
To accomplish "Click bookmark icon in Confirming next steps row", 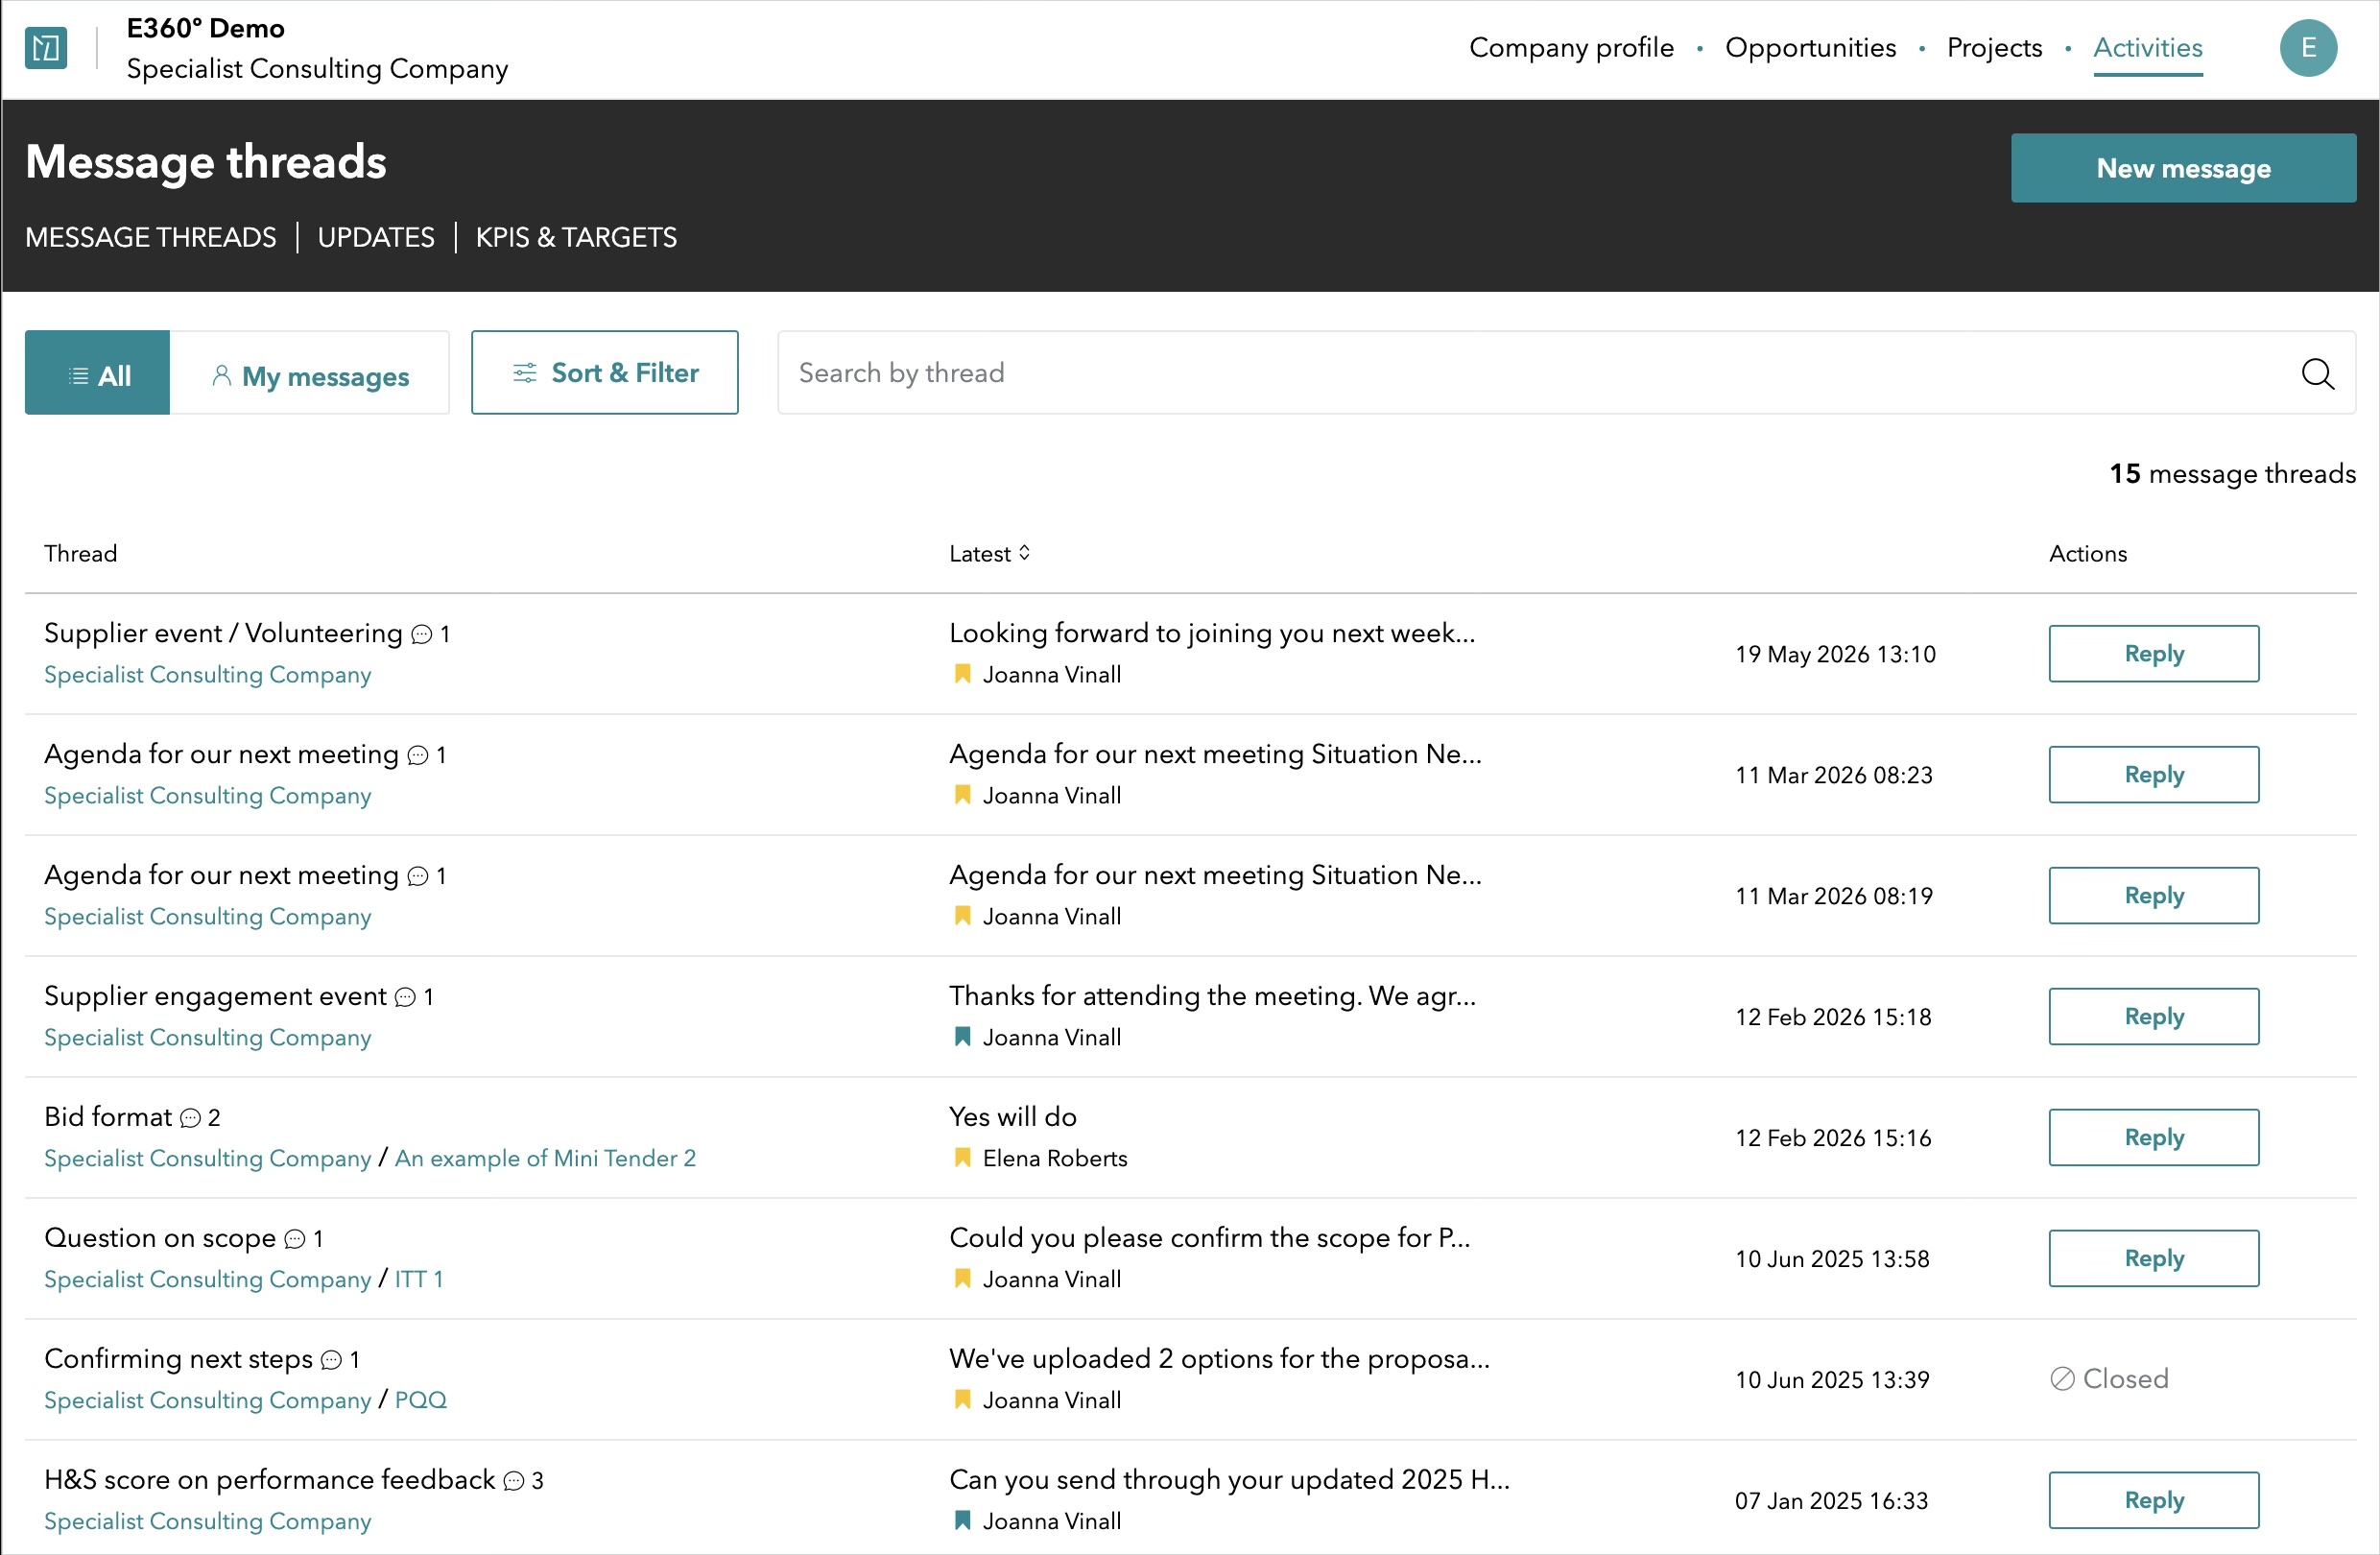I will pyautogui.click(x=962, y=1400).
